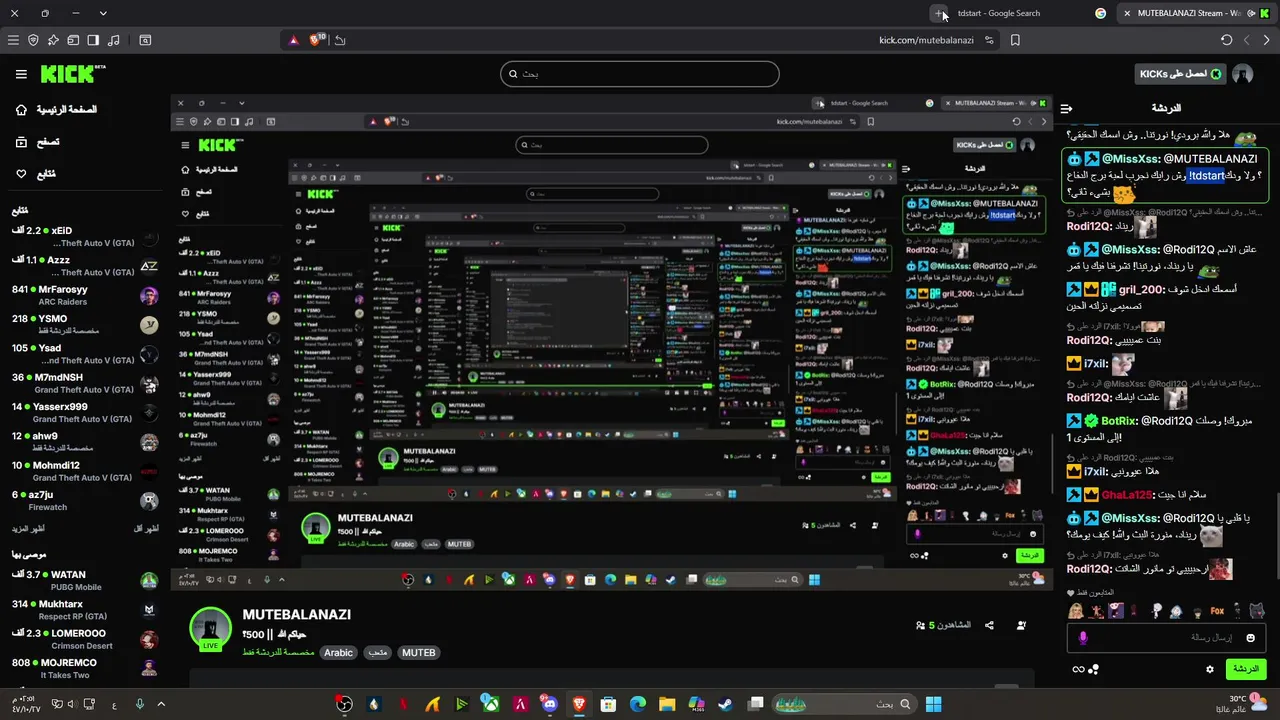Open followed channel xEiD
This screenshot has width=1280, height=720.
coord(84,237)
